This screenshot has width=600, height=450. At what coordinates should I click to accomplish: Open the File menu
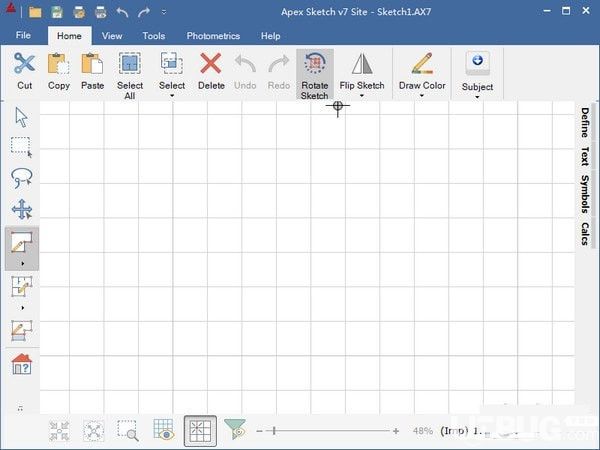tap(23, 35)
